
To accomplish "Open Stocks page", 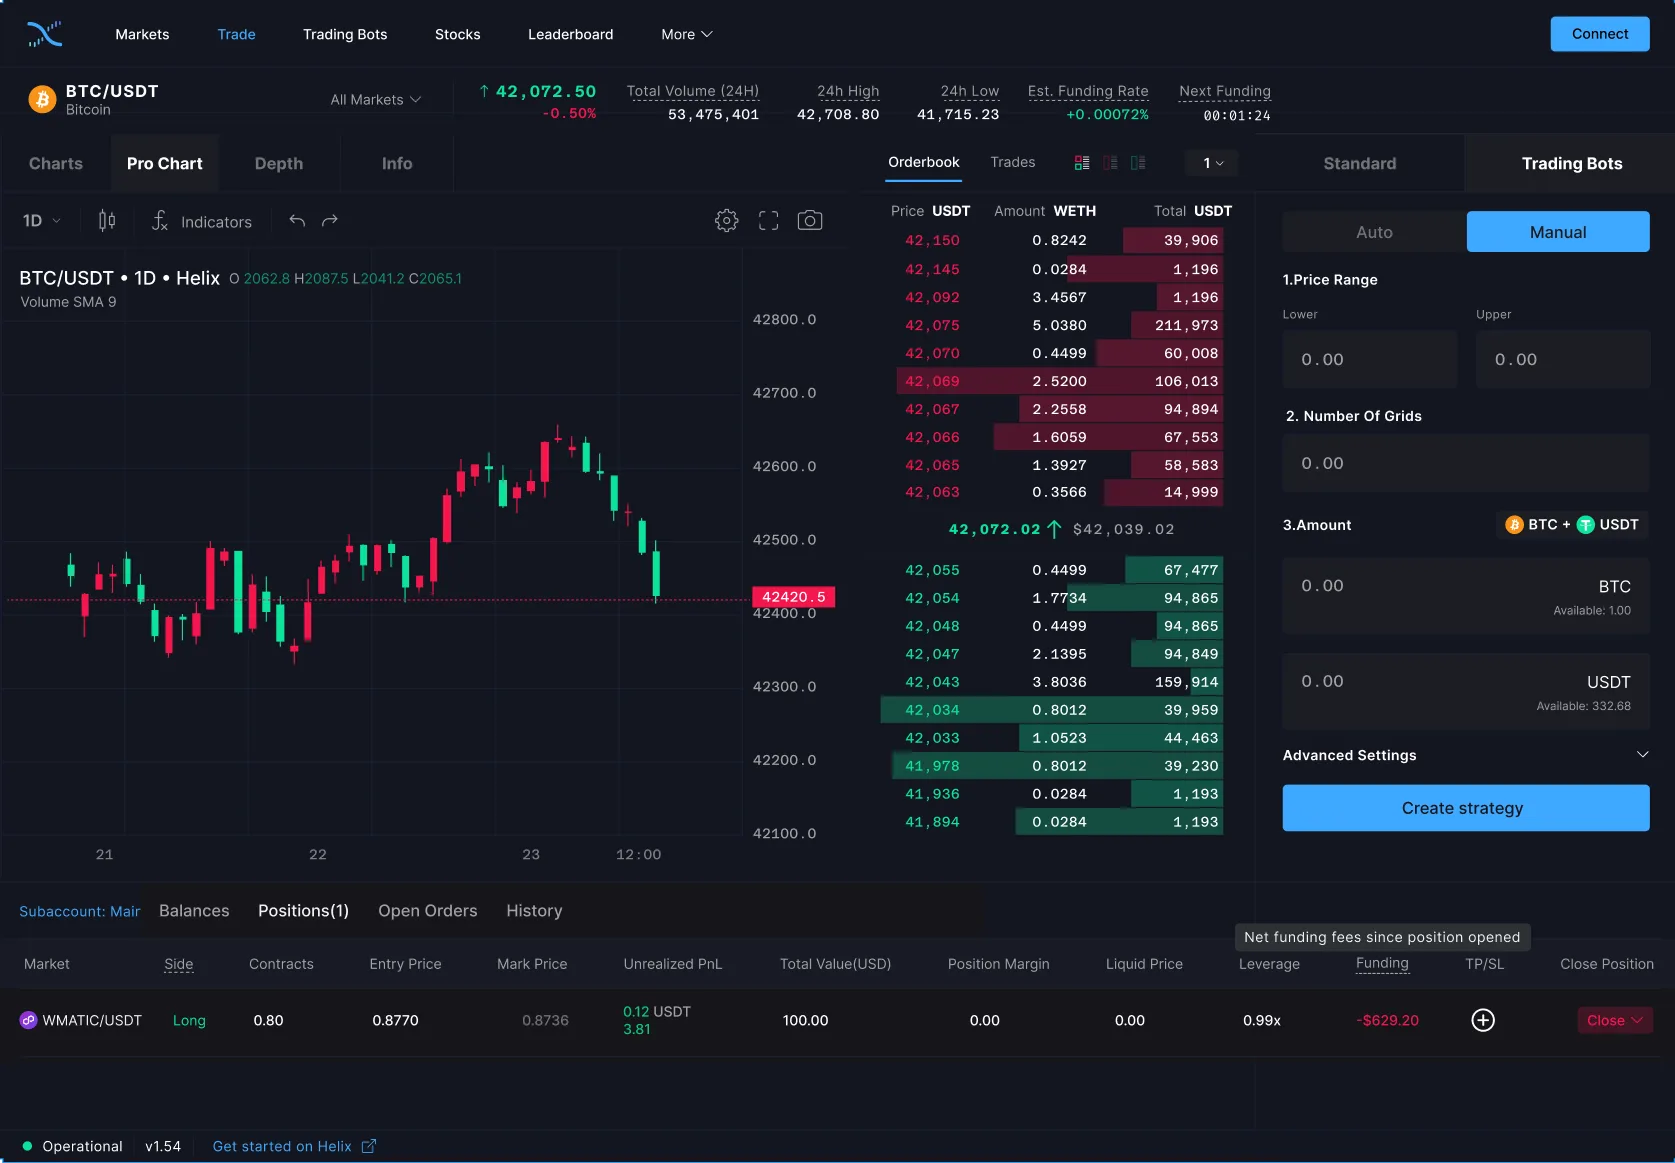I will click(x=458, y=34).
